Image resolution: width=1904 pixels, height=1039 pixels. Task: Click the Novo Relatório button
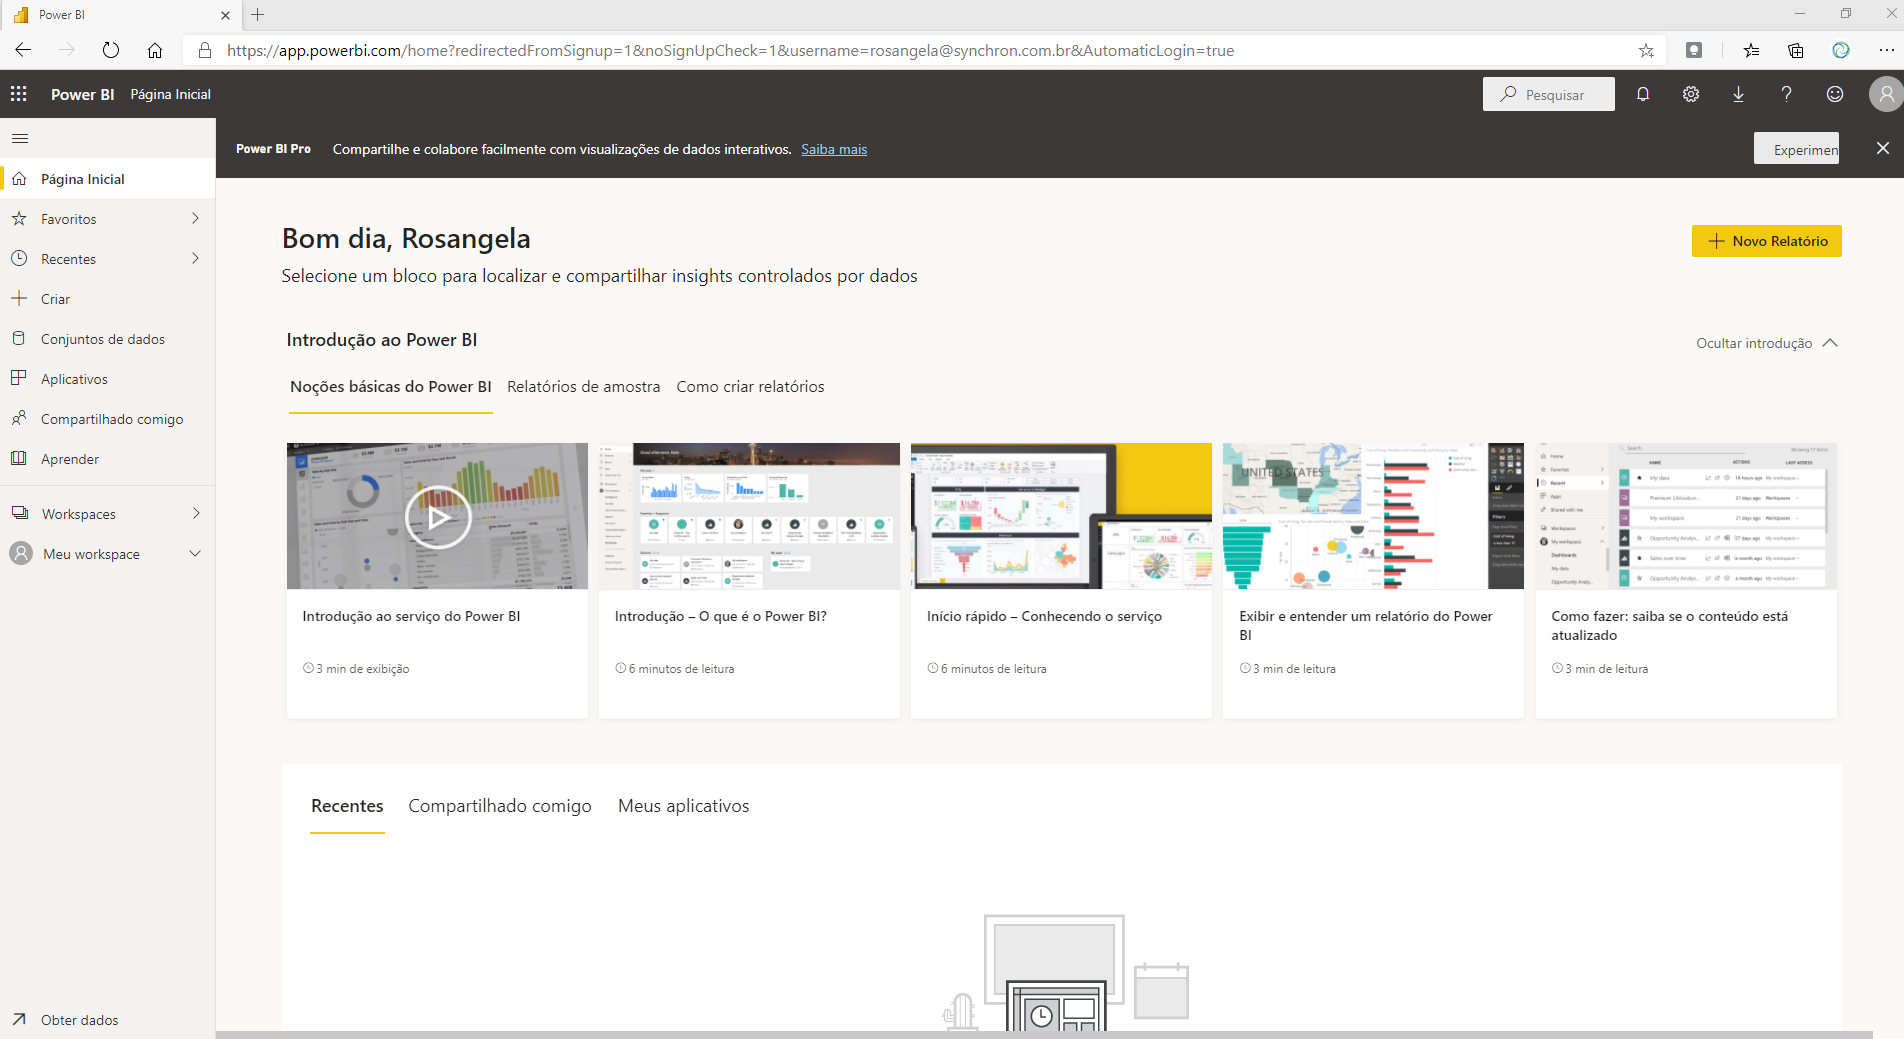pos(1767,241)
